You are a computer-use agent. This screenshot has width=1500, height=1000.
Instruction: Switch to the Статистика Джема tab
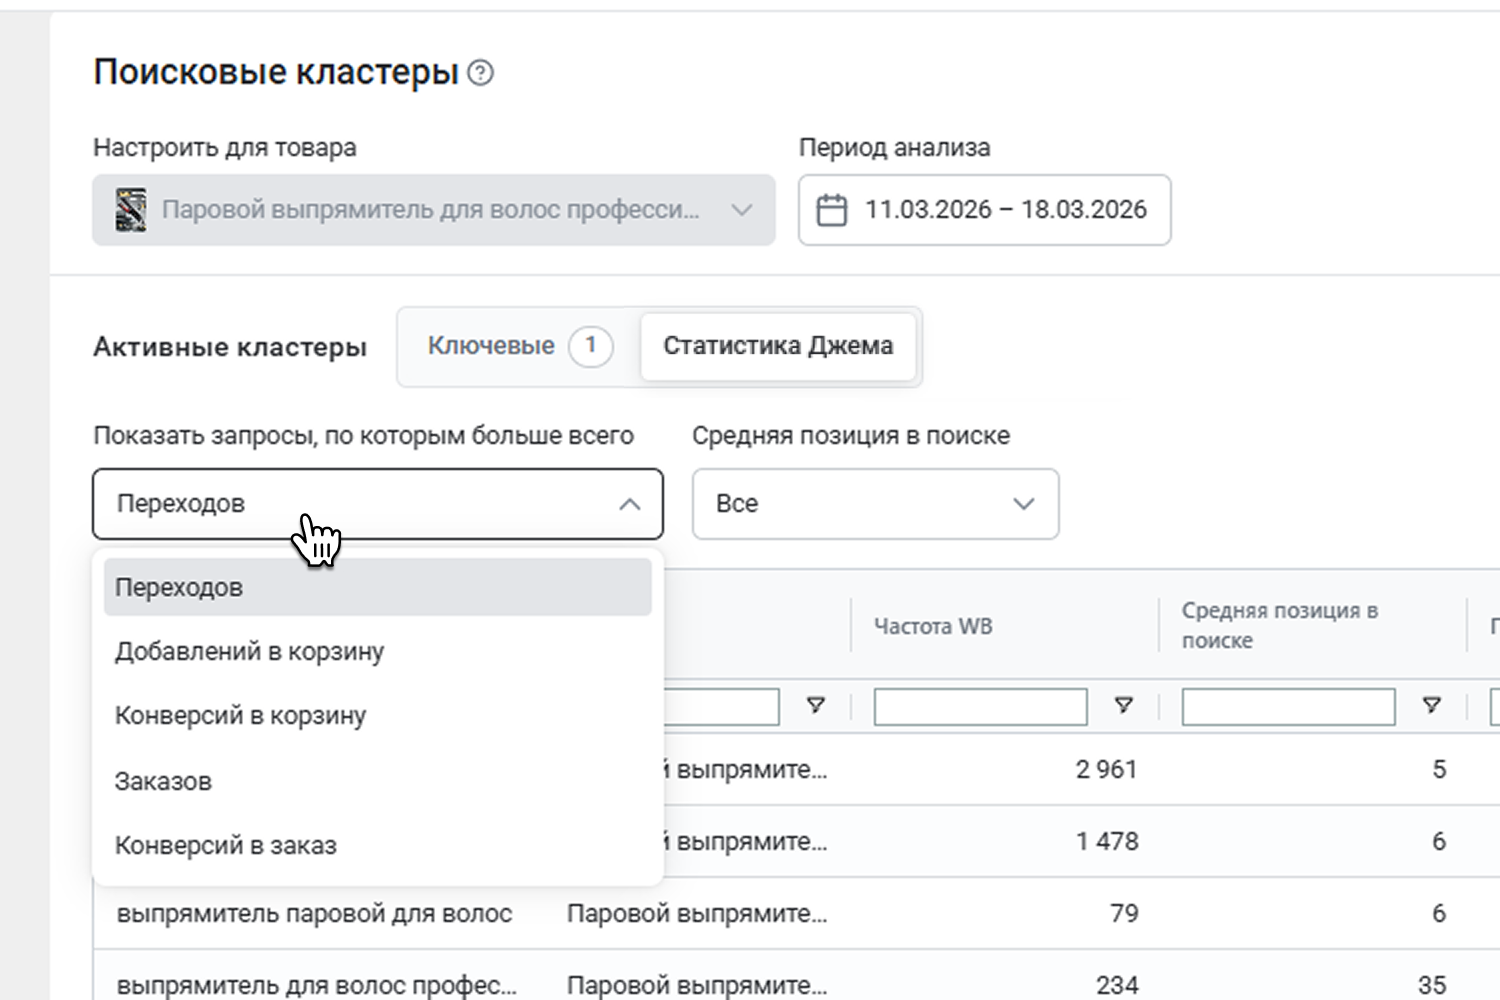777,346
